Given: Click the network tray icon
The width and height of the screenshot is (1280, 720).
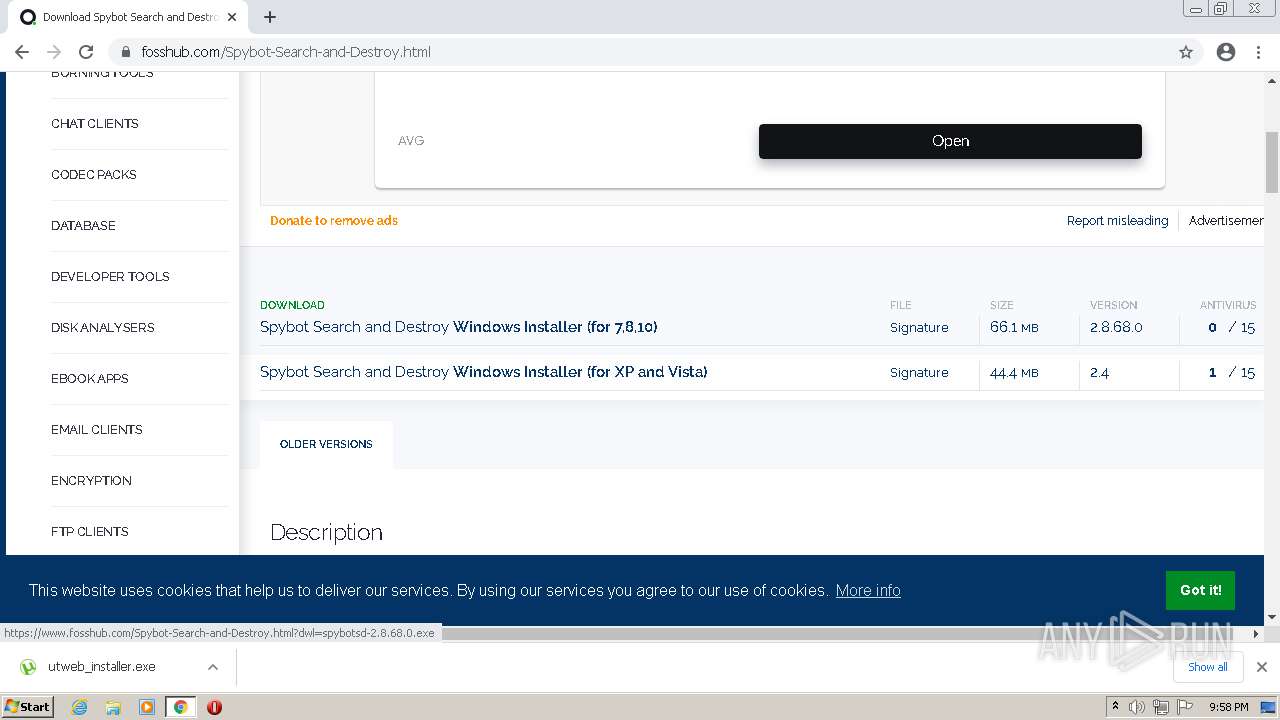Looking at the screenshot, I should [1160, 707].
